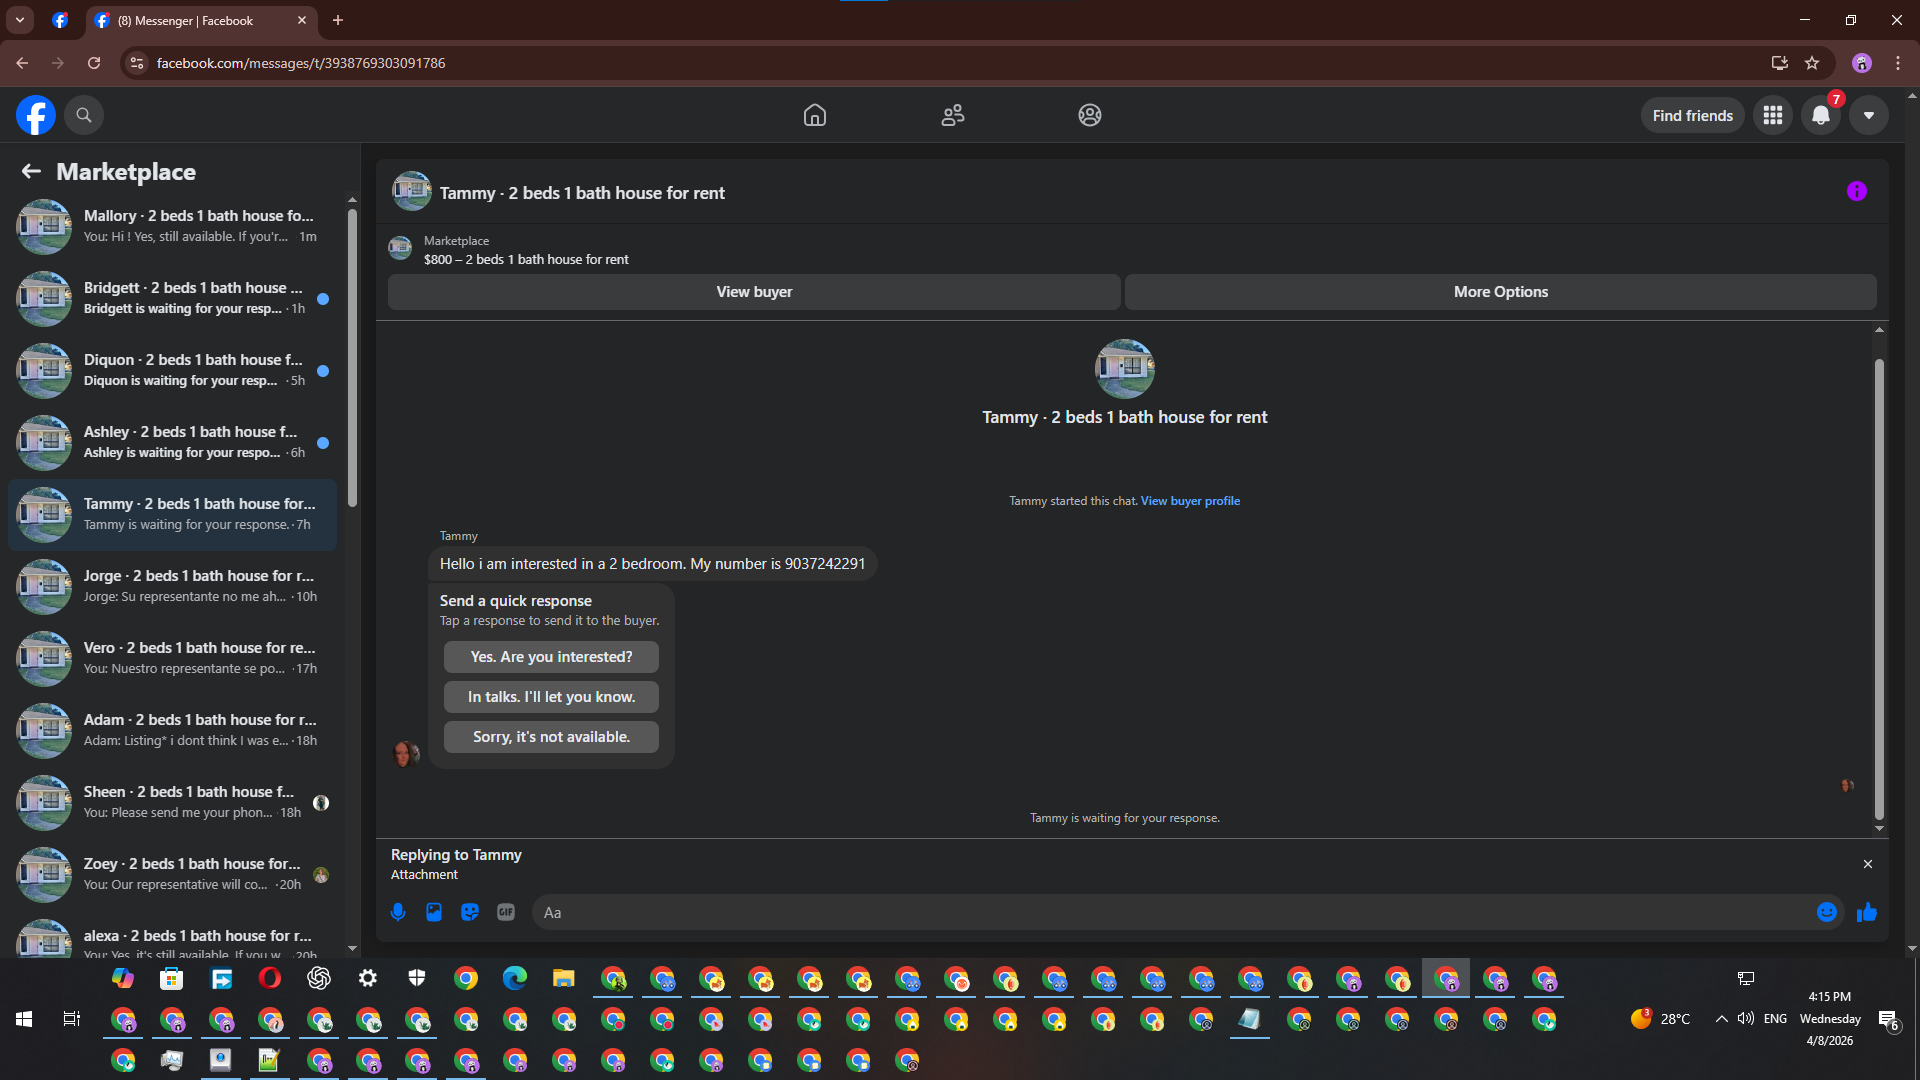Go to the Facebook Home tab

click(x=815, y=115)
